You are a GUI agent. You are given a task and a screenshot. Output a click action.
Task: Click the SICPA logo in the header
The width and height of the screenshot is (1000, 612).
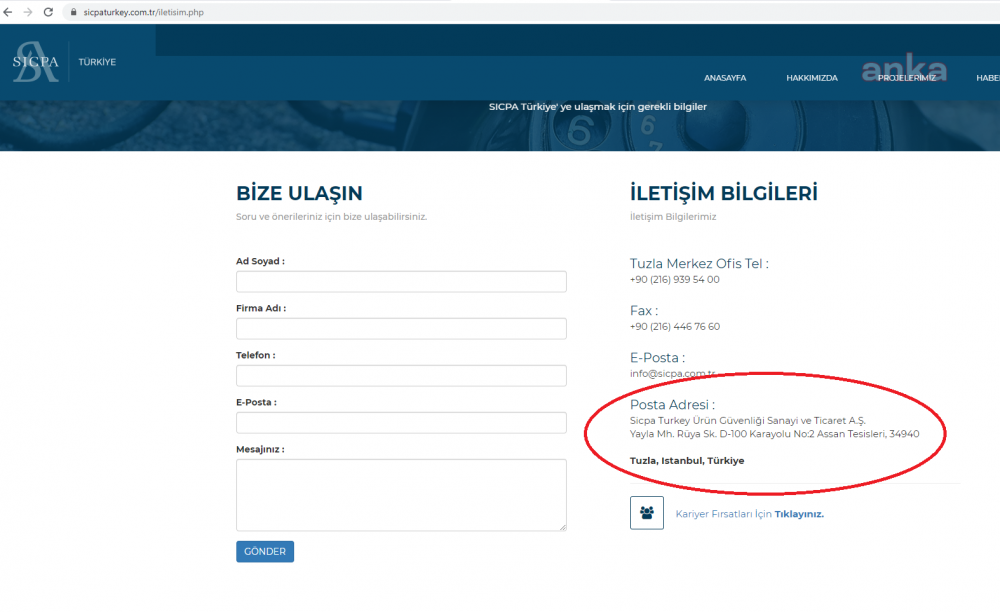click(36, 62)
